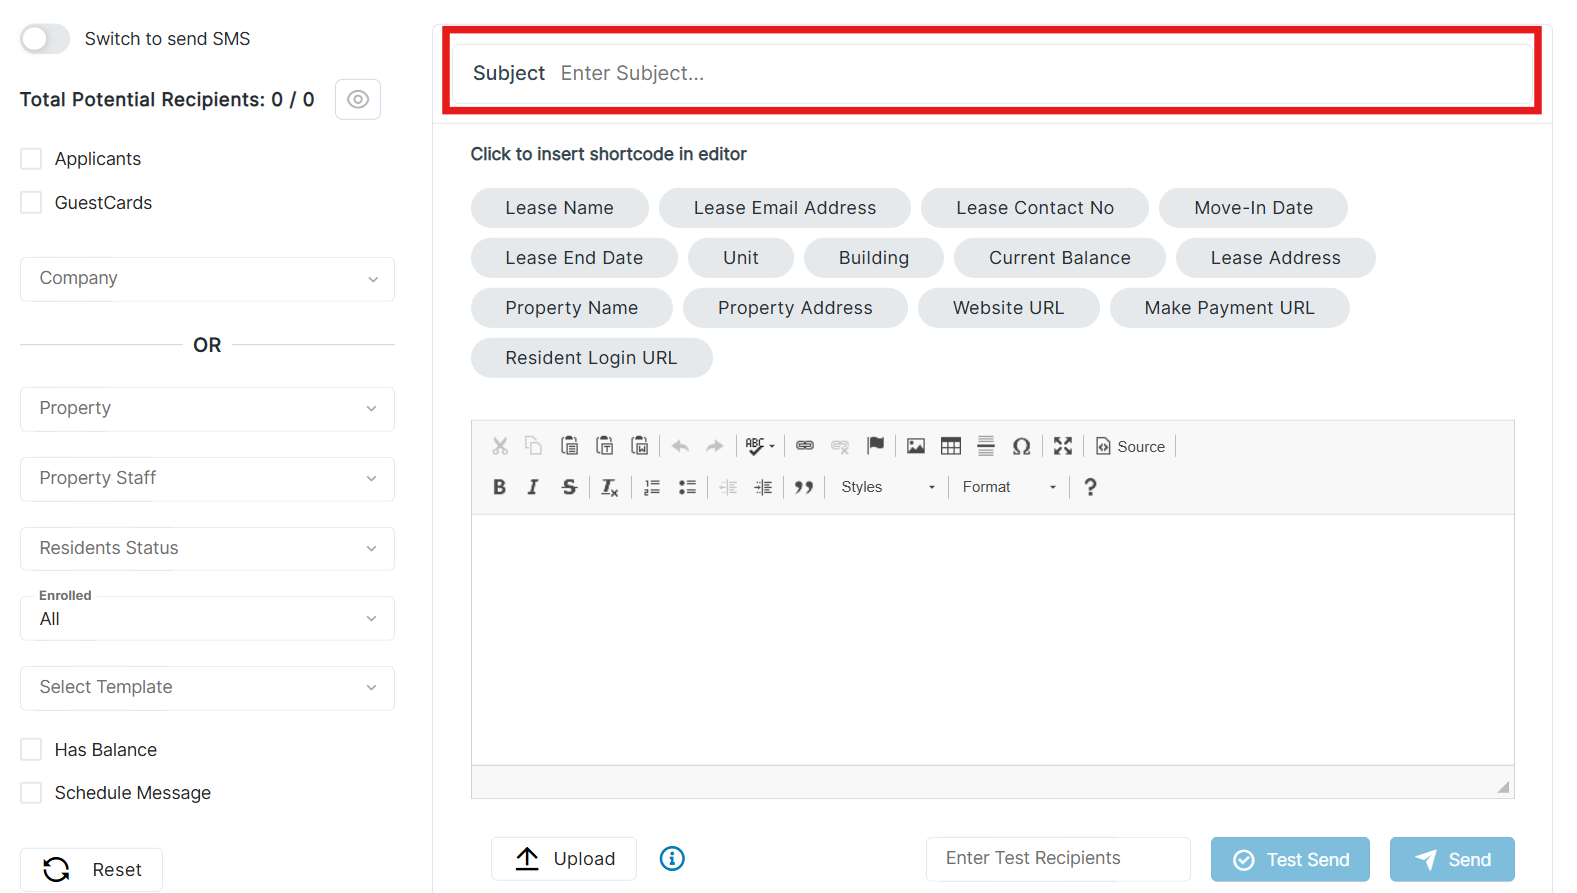
Task: Insert the Lease Name shortcode
Action: click(x=559, y=208)
